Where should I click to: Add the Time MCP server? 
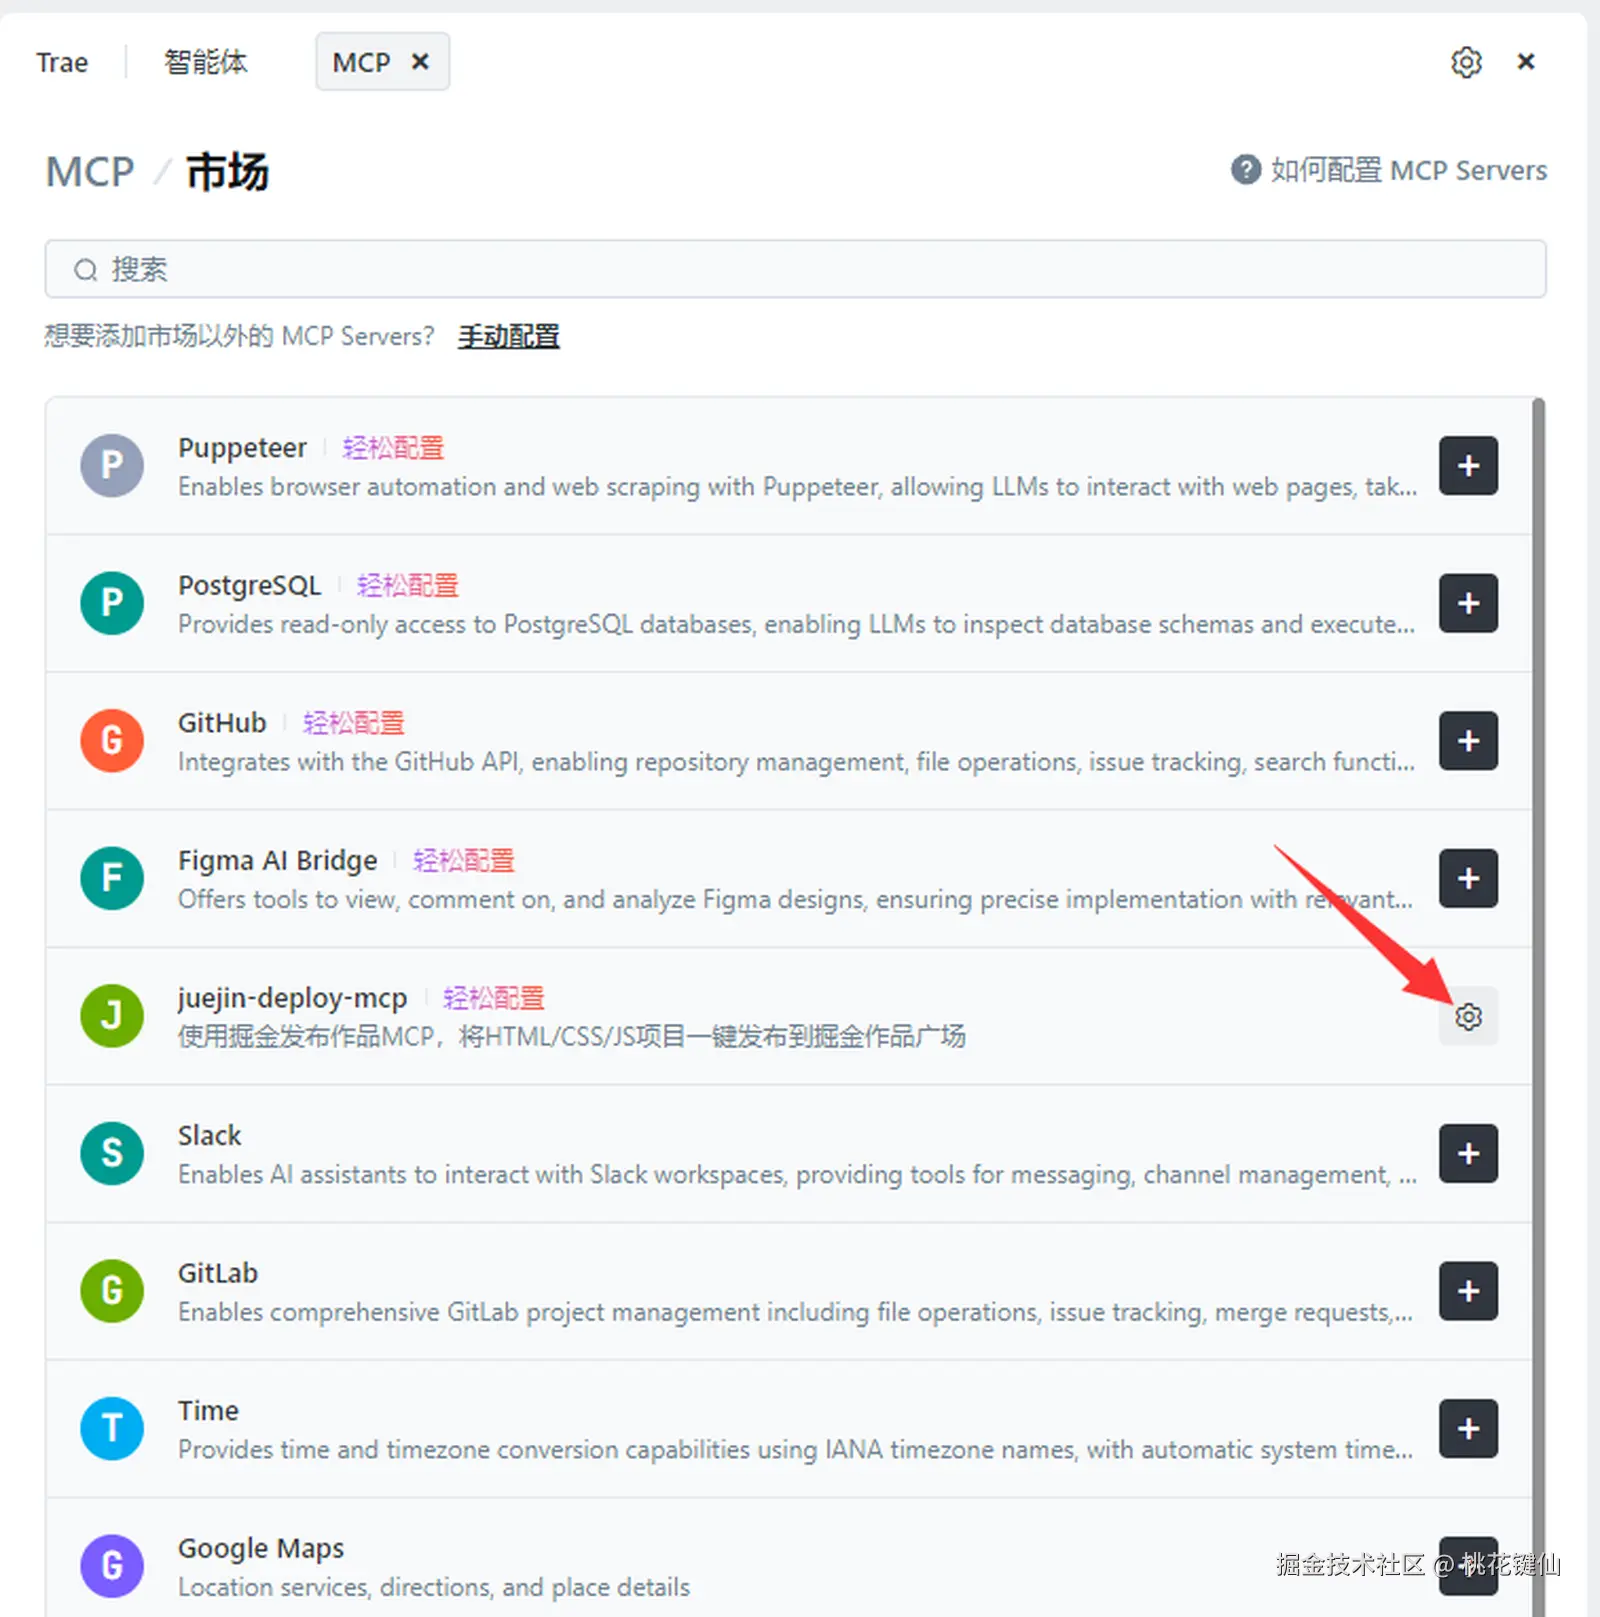pos(1468,1428)
